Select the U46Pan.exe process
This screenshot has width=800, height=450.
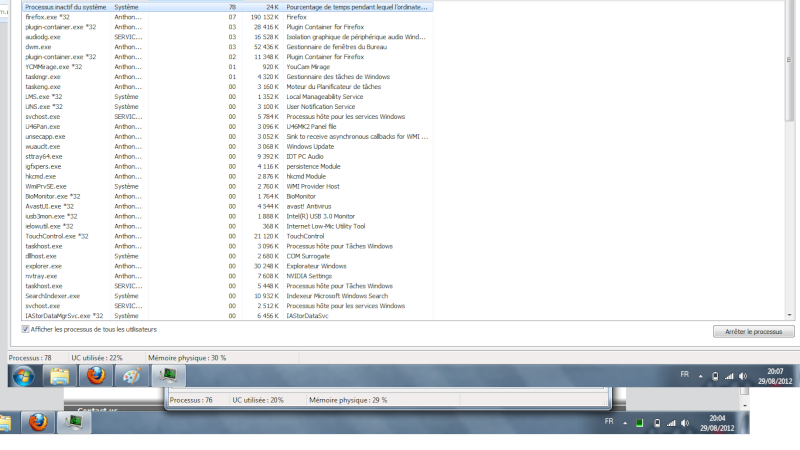click(x=228, y=127)
